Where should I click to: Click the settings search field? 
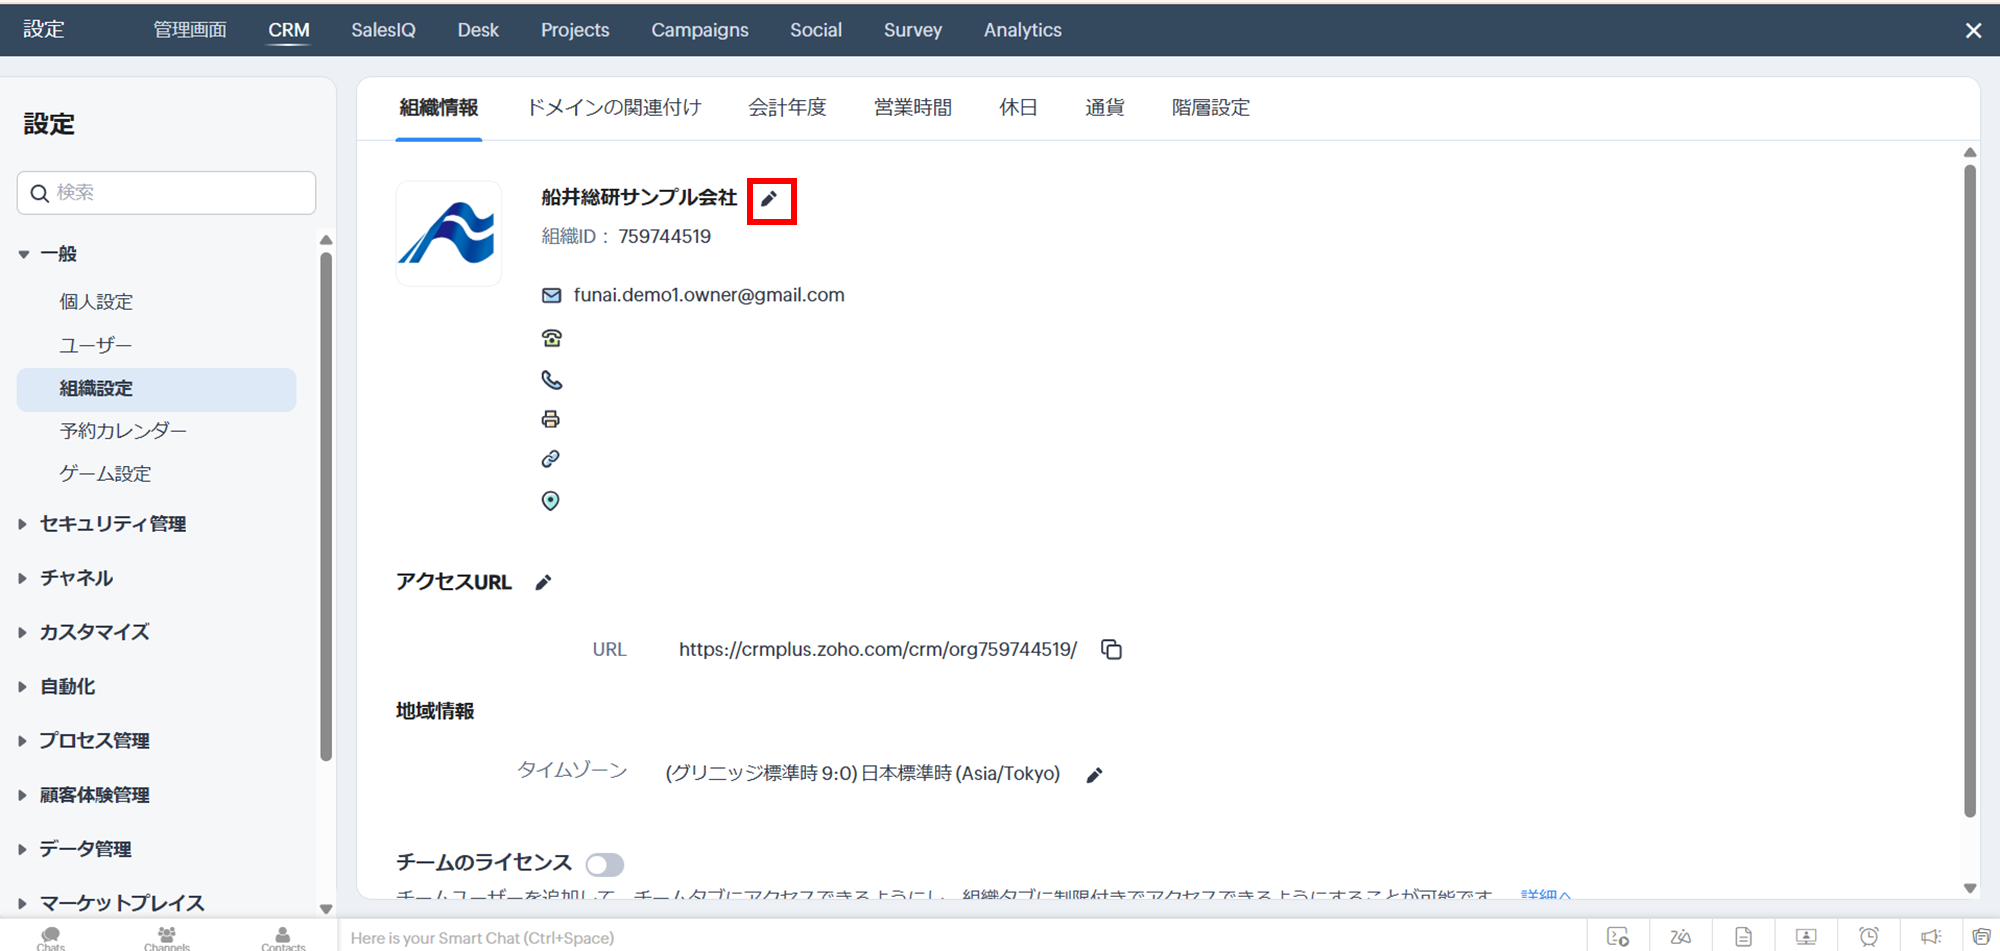tap(167, 193)
